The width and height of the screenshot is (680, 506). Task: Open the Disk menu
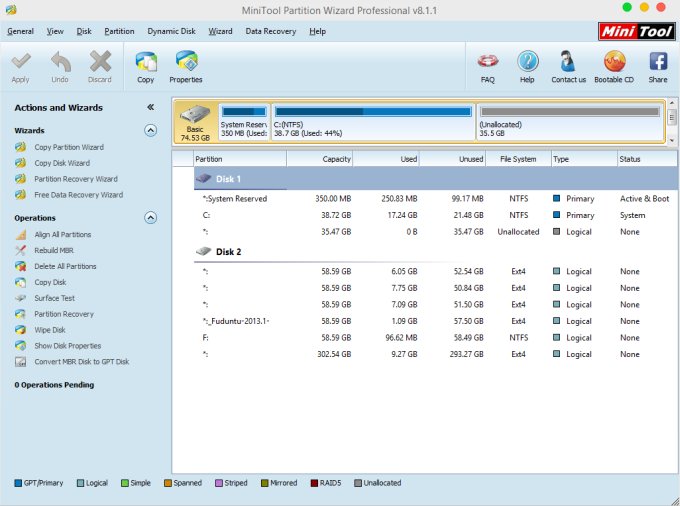coord(84,31)
